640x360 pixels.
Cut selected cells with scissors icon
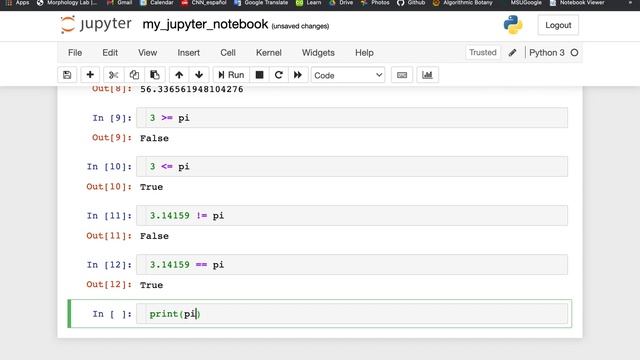coord(113,75)
